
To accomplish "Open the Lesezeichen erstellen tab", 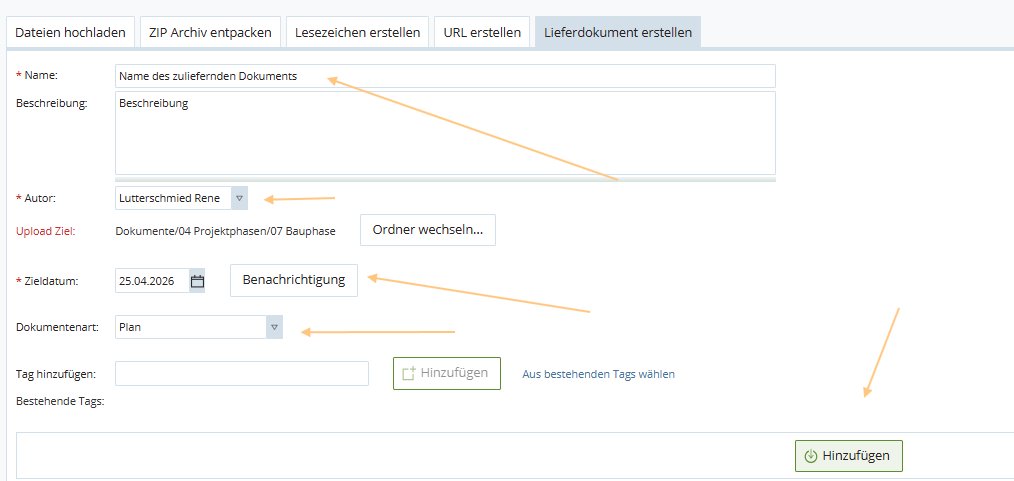I will (x=358, y=32).
